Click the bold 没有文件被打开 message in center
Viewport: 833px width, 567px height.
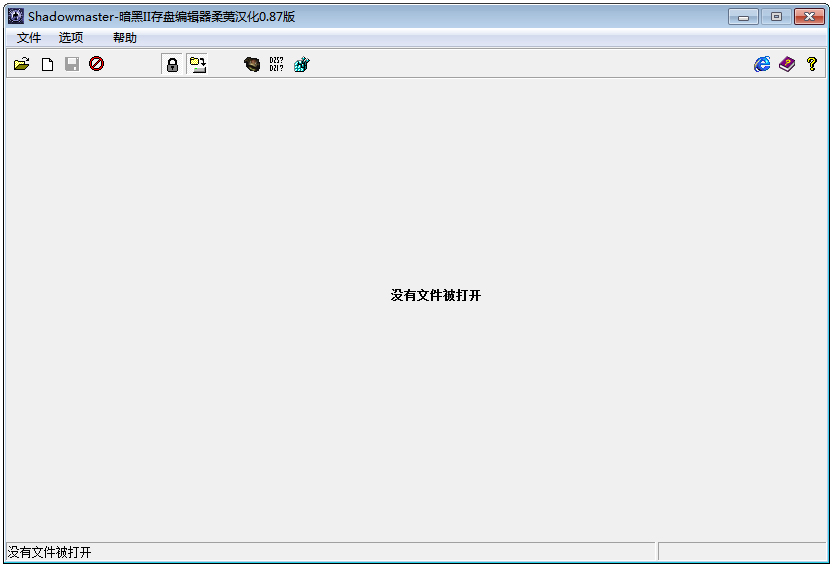tap(436, 296)
